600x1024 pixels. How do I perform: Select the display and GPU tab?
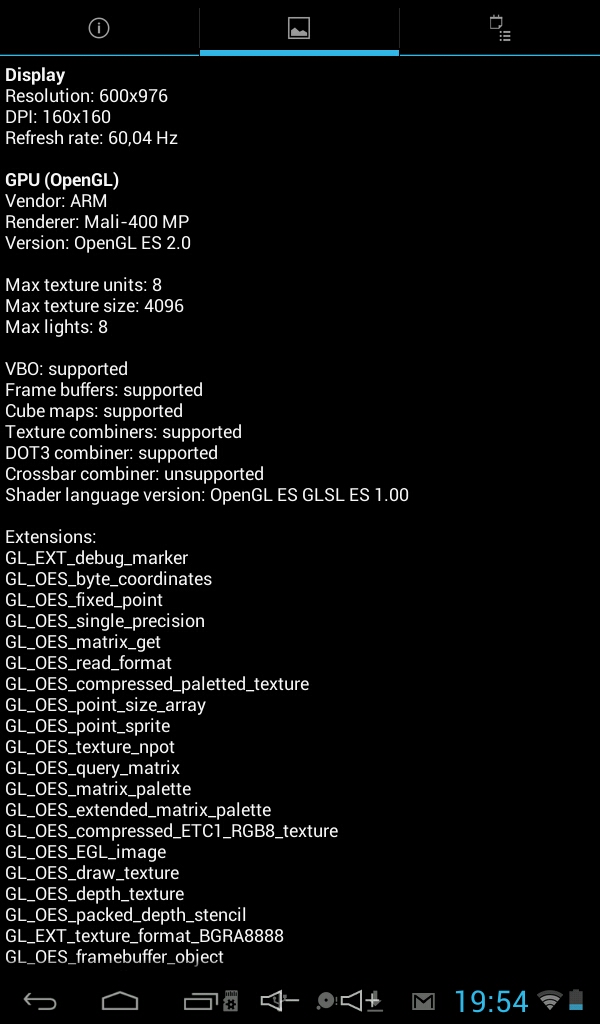[x=299, y=27]
